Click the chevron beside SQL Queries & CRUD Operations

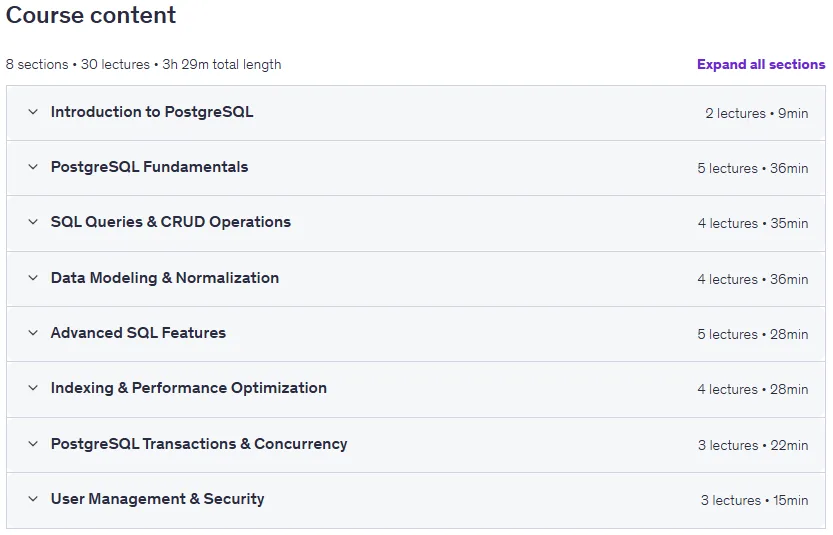pos(33,222)
